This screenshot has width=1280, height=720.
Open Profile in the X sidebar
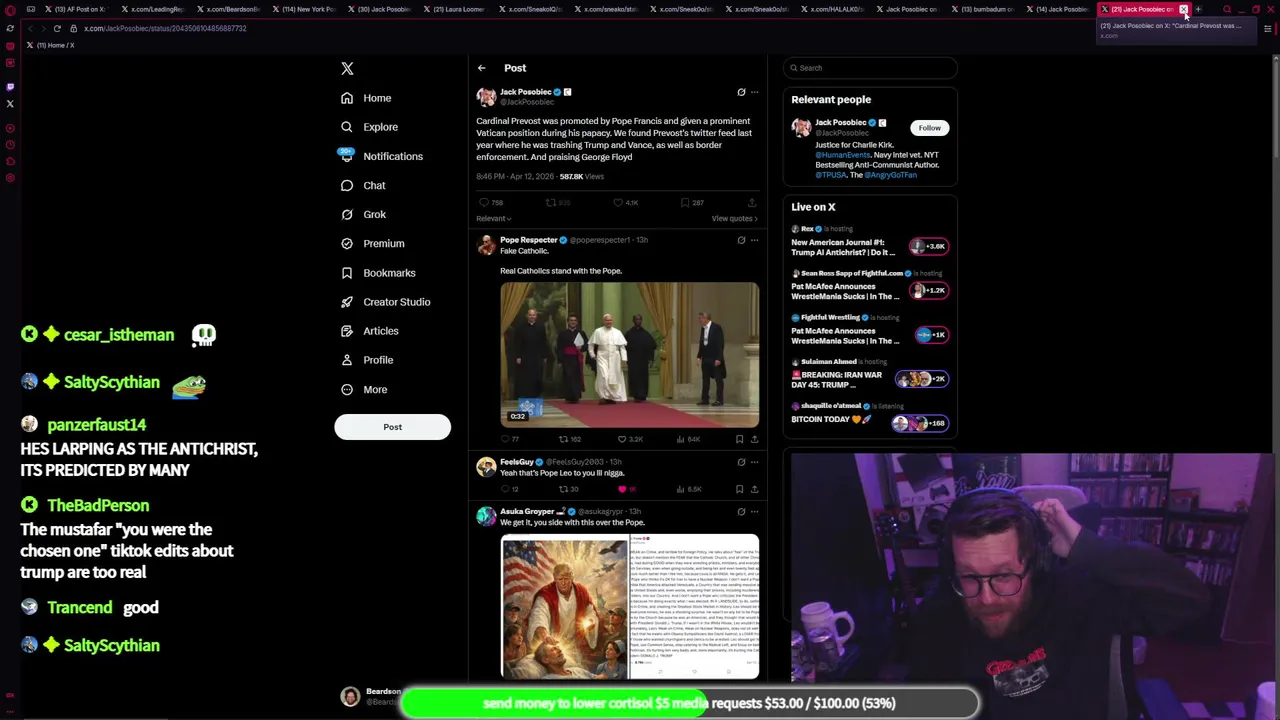[x=367, y=359]
